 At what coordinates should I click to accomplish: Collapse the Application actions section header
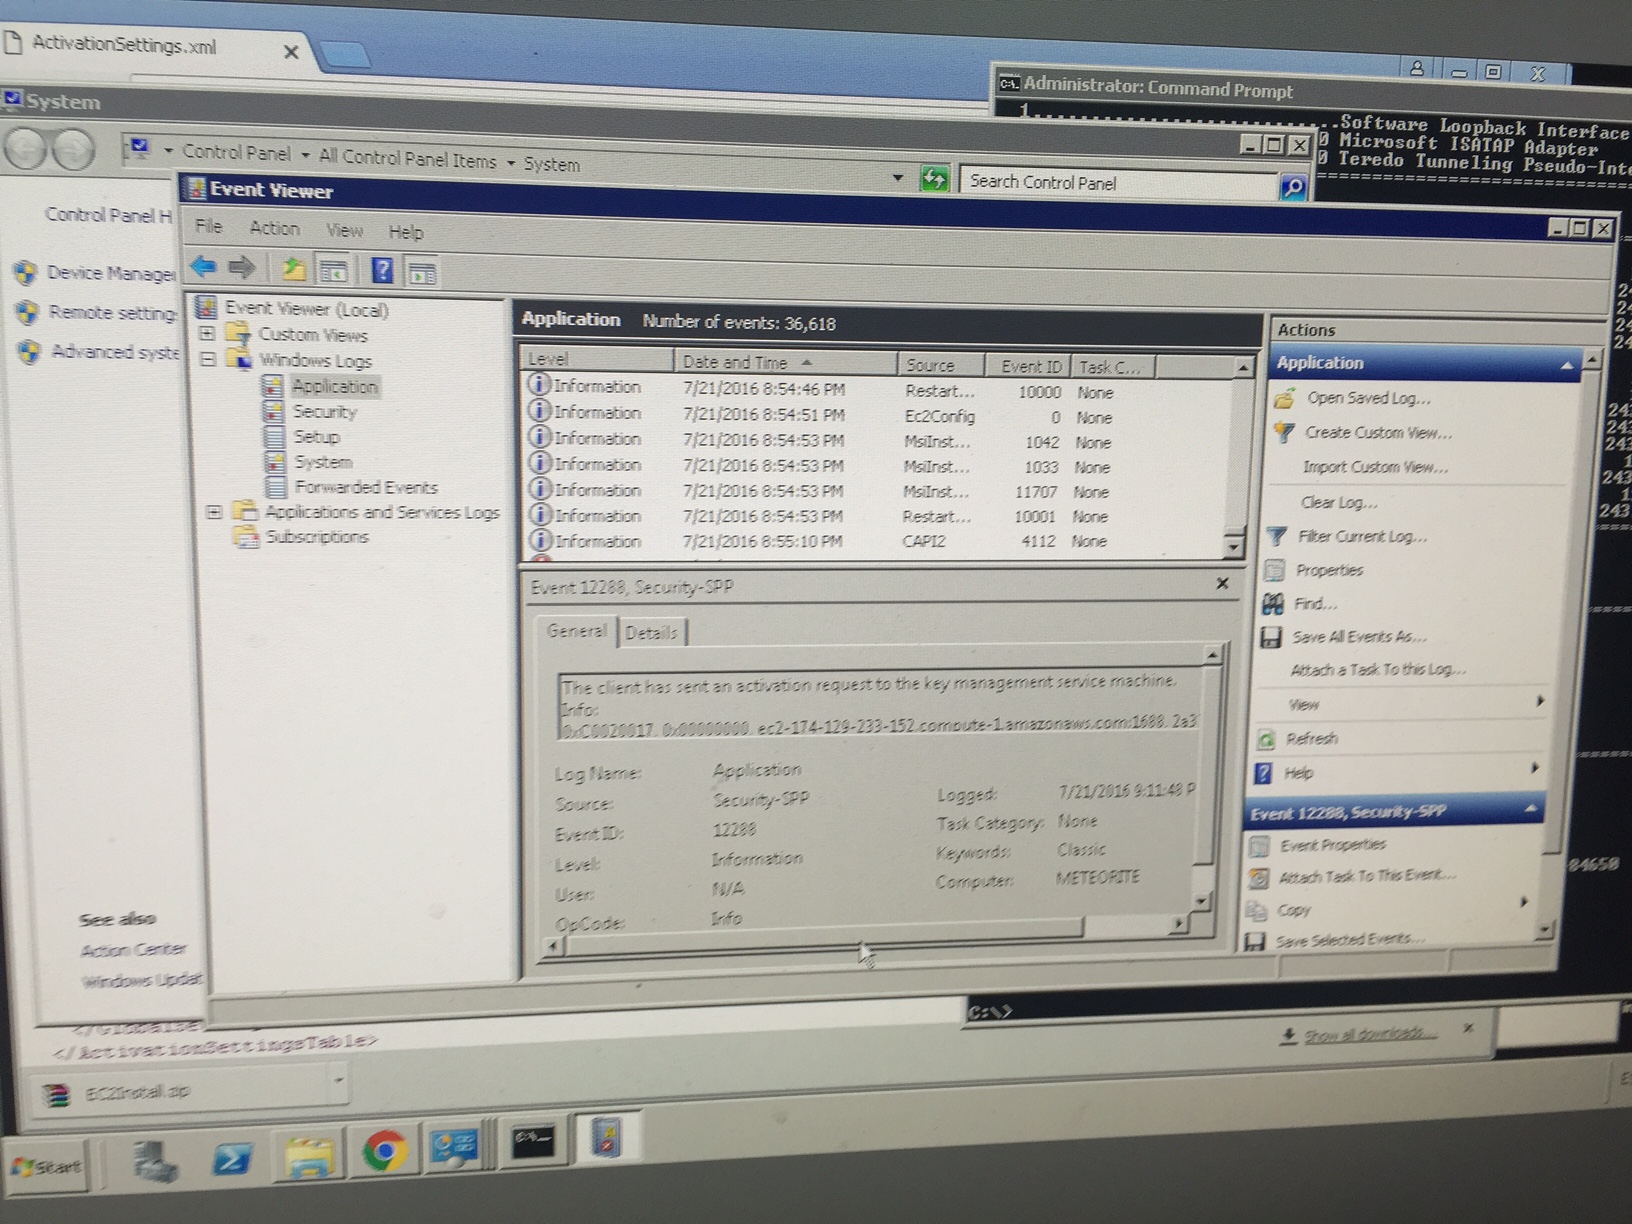click(x=1566, y=367)
